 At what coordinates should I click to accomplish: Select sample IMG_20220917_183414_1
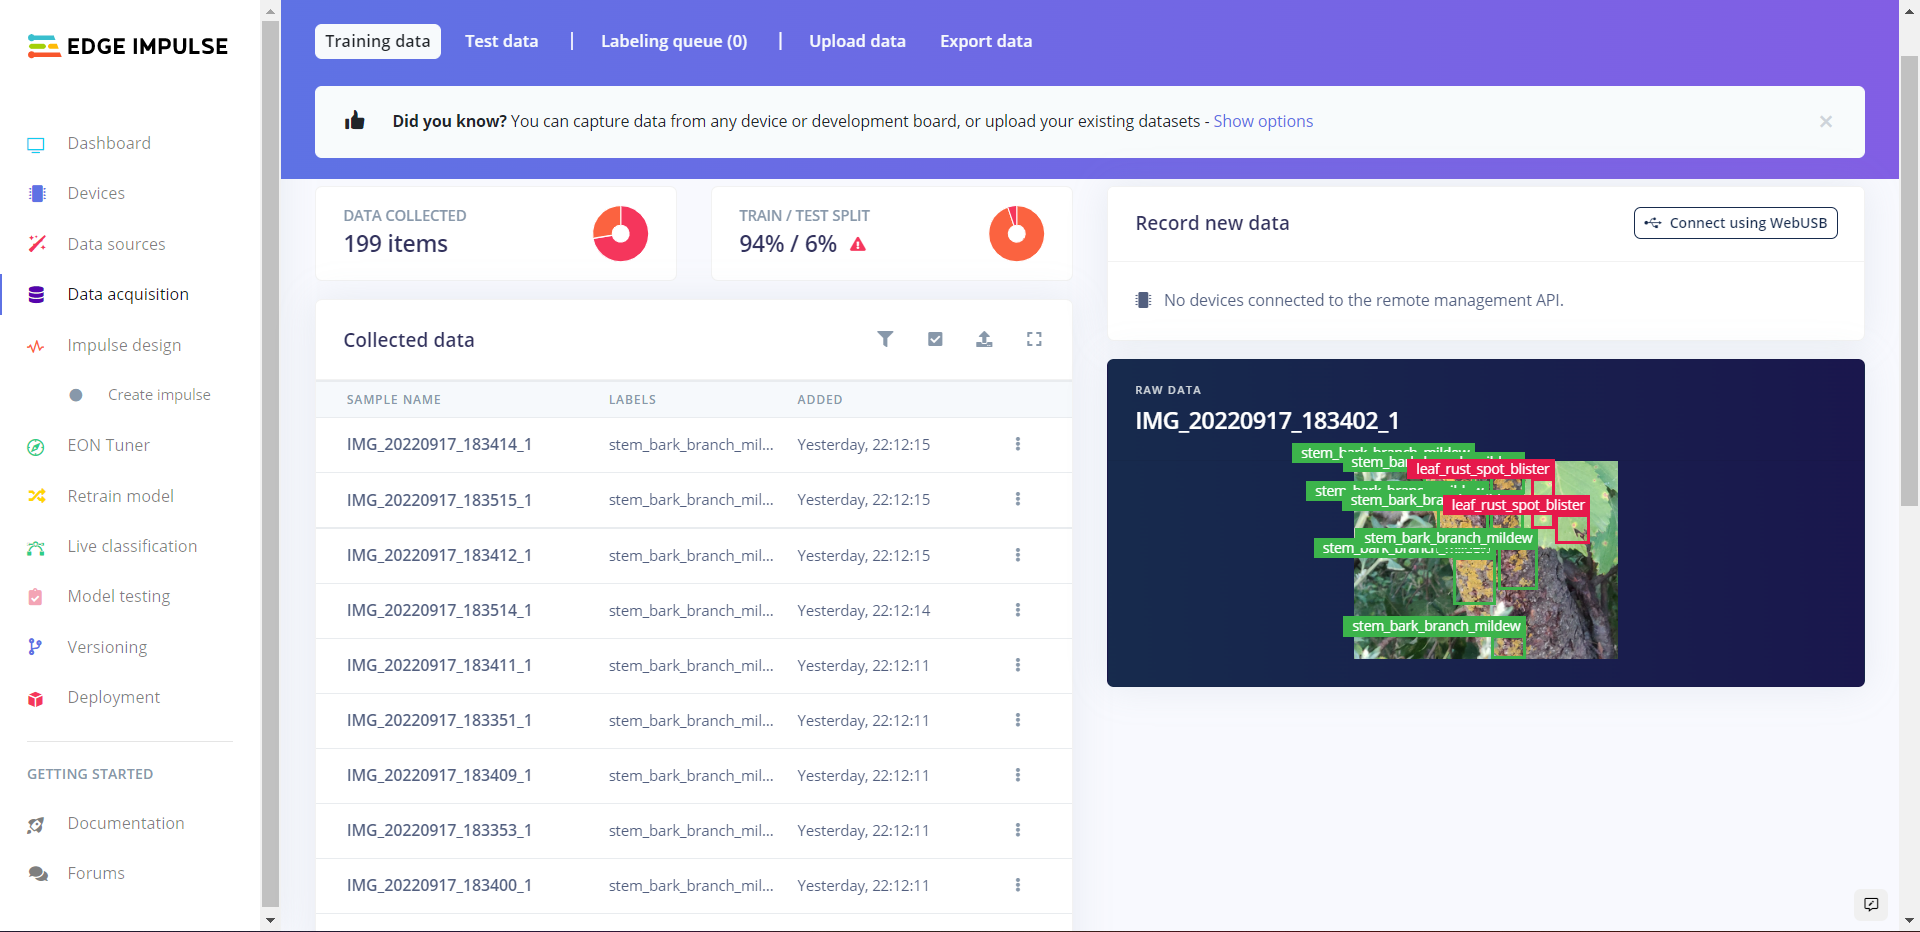[x=439, y=444]
